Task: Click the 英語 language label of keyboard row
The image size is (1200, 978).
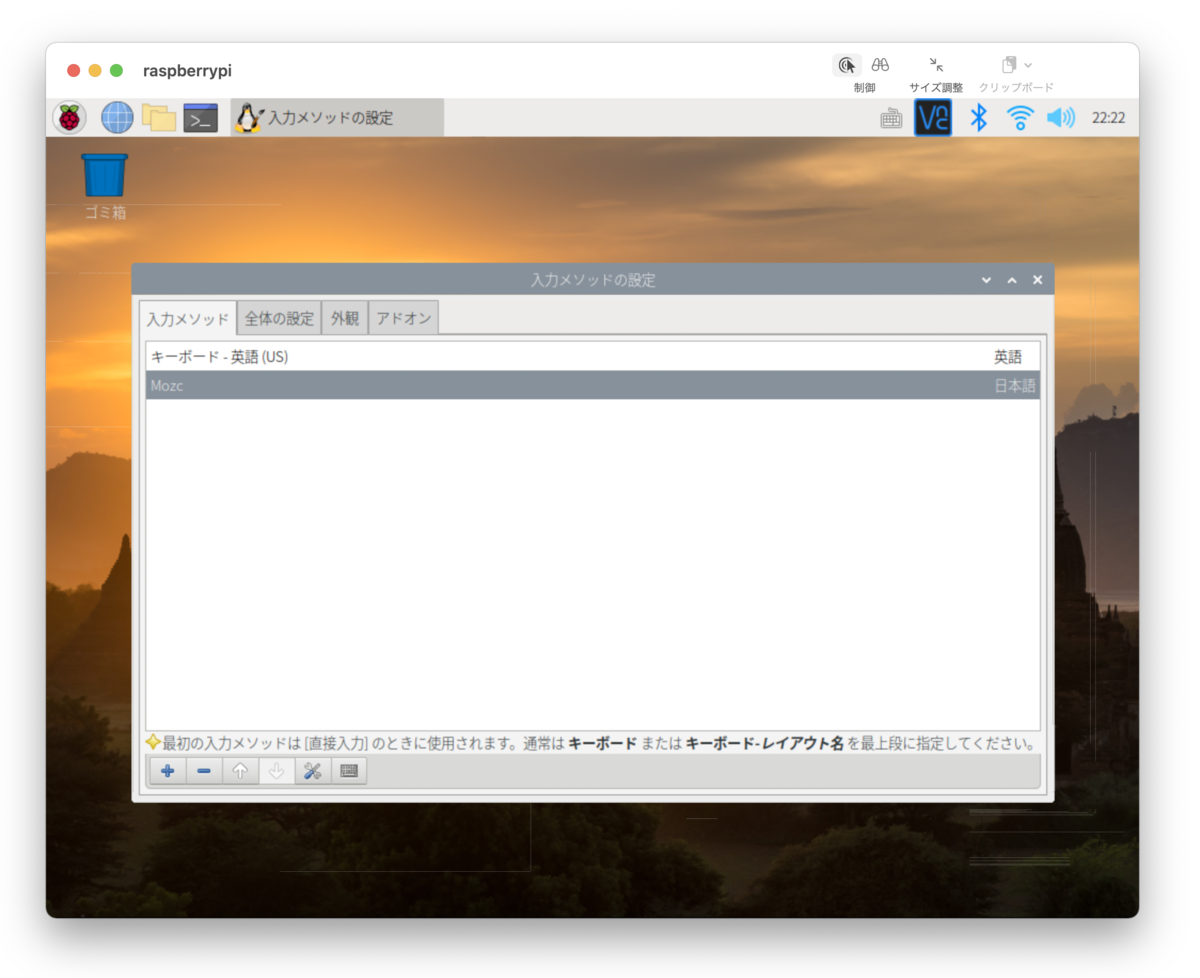Action: 1008,357
